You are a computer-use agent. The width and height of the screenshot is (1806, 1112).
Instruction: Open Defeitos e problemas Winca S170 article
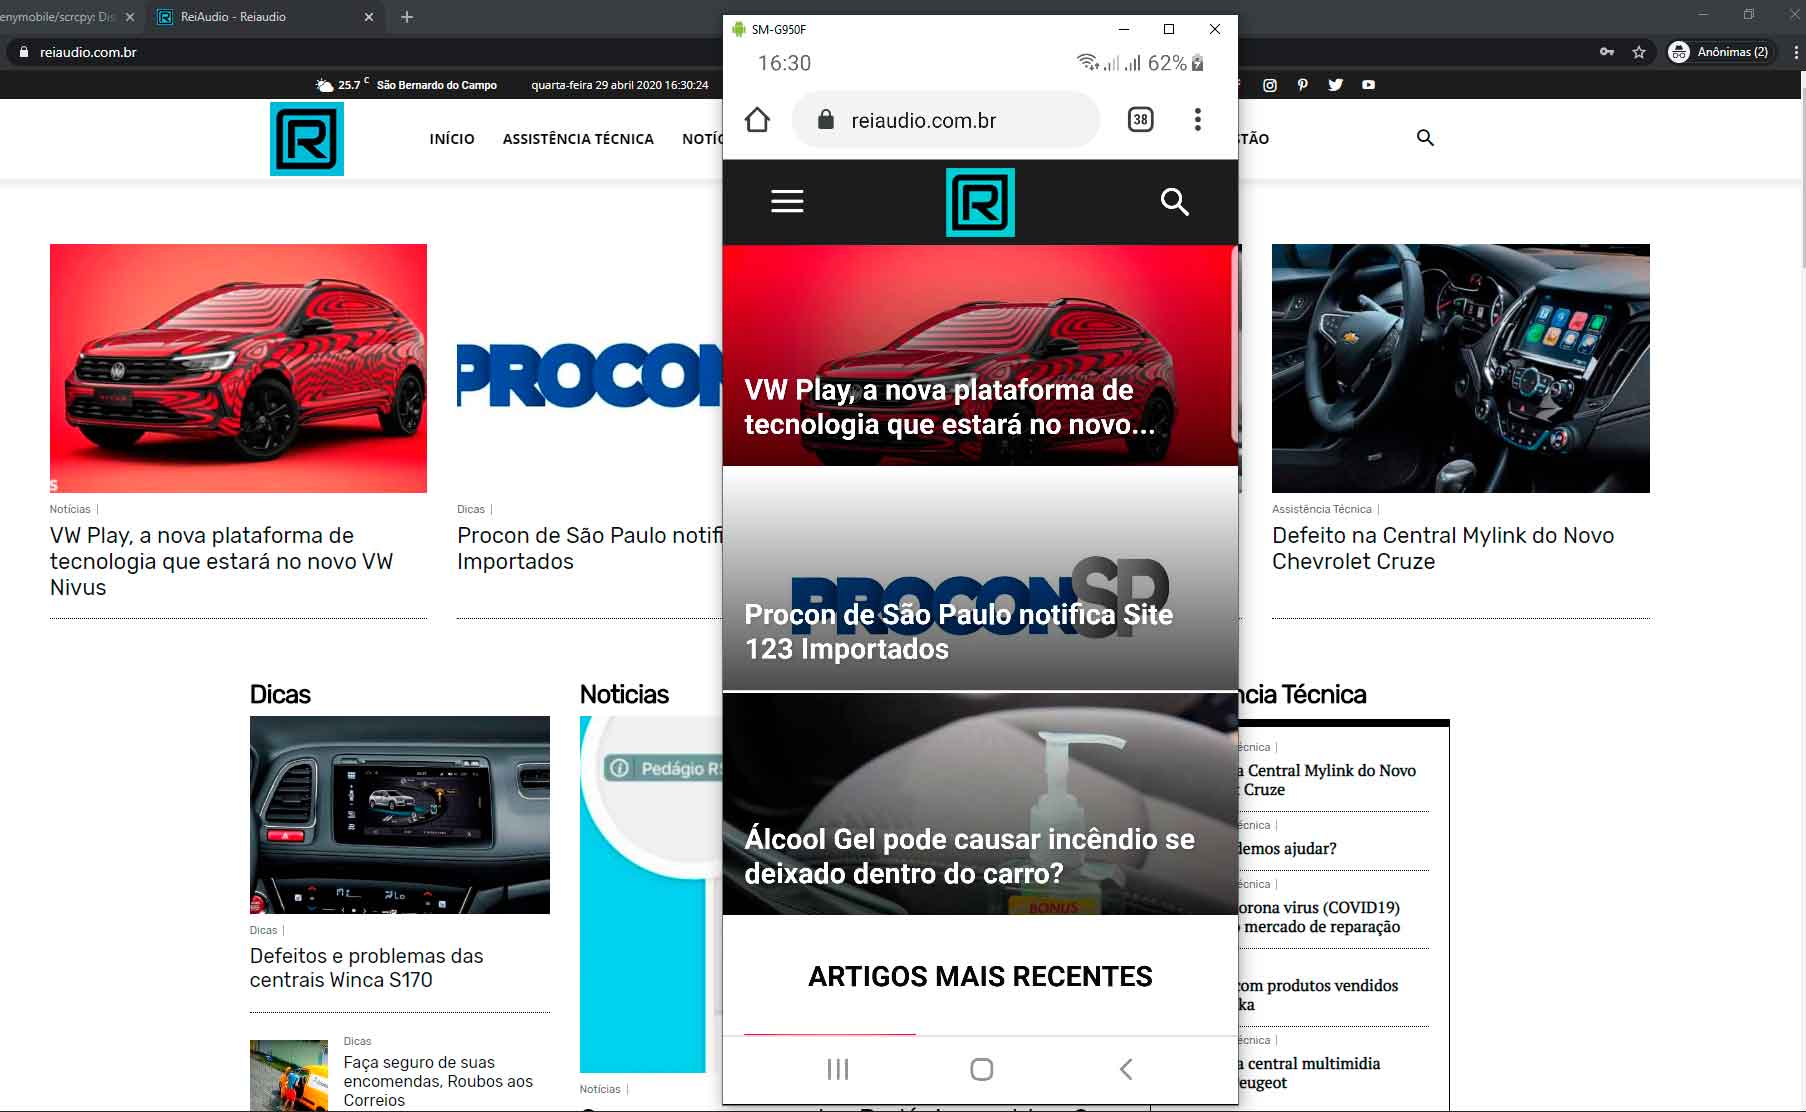click(x=366, y=968)
